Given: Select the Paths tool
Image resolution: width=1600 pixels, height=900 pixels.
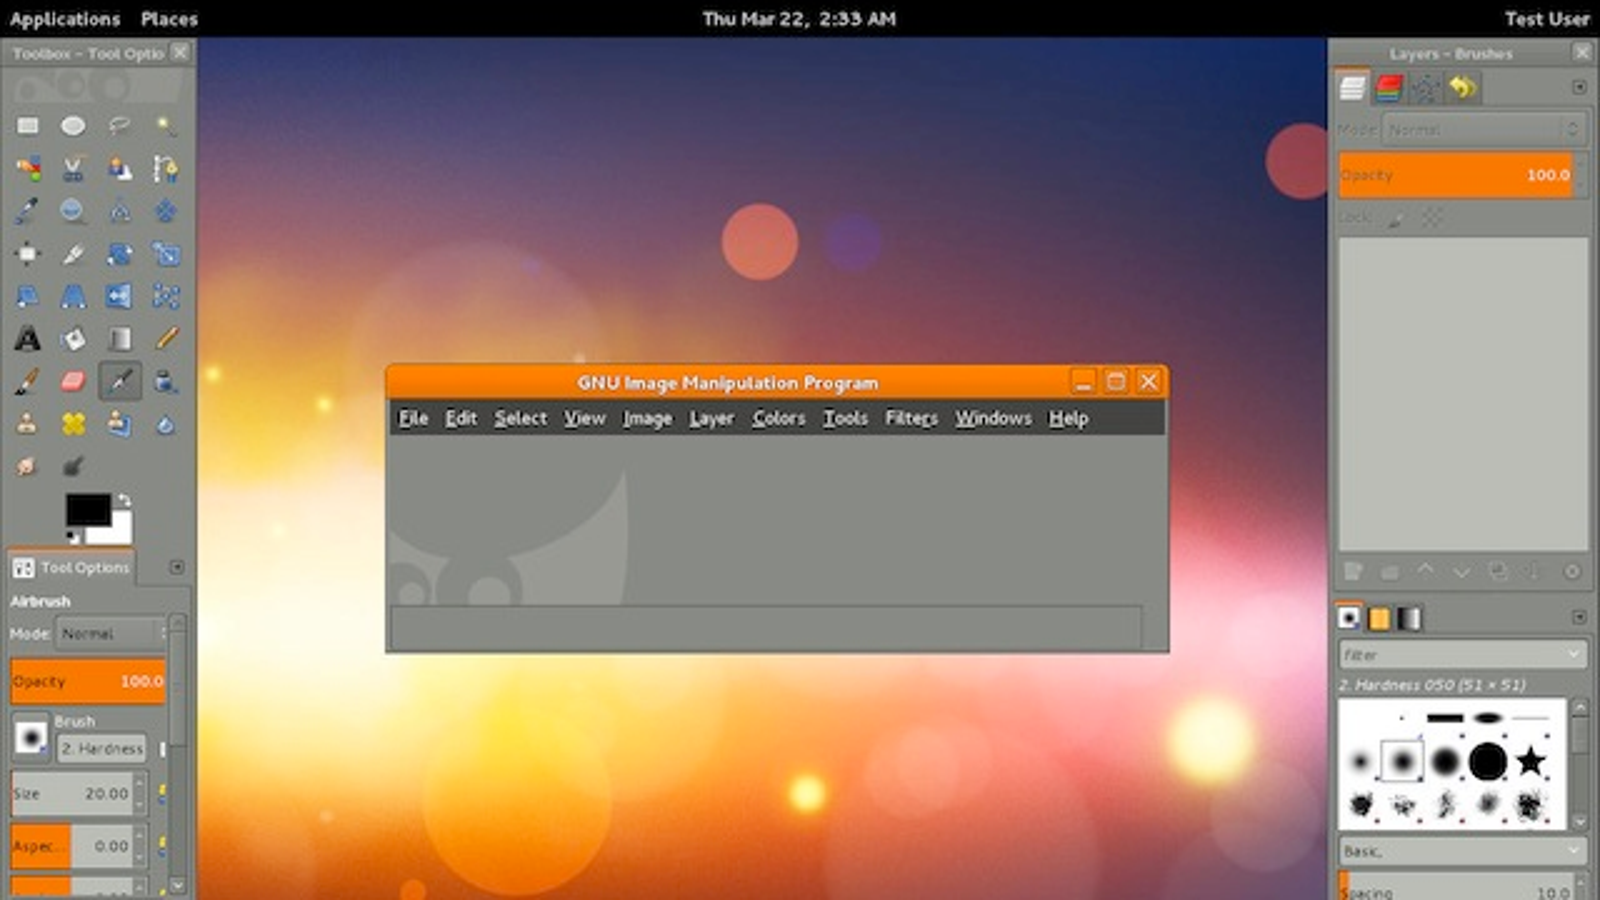Looking at the screenshot, I should tap(165, 168).
